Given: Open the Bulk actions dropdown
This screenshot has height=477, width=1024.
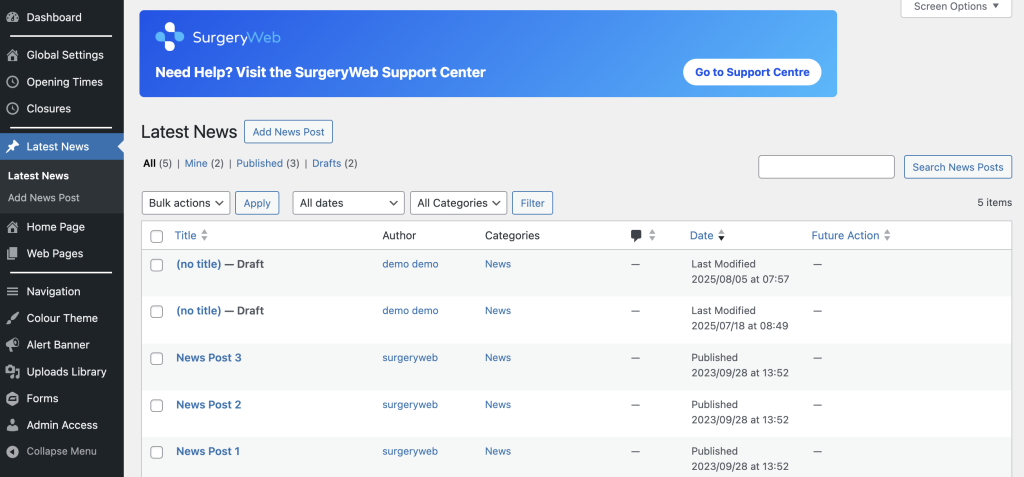Looking at the screenshot, I should point(186,203).
